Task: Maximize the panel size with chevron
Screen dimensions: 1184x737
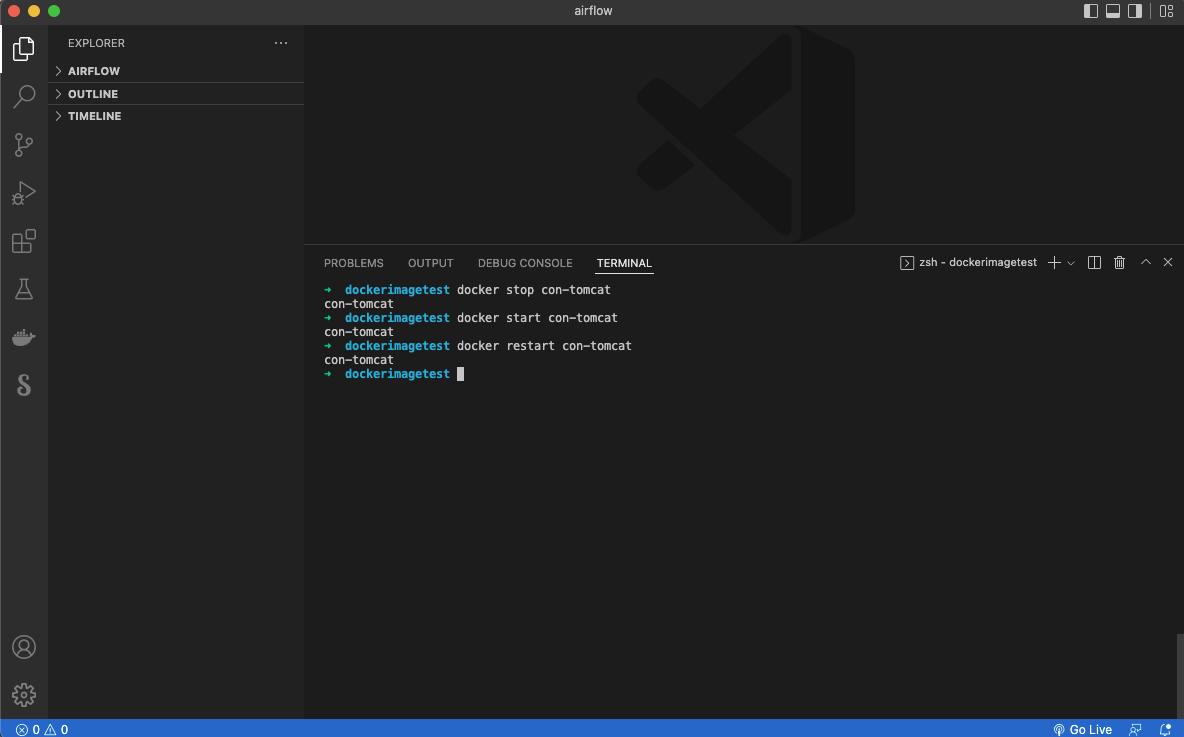Action: (1145, 262)
